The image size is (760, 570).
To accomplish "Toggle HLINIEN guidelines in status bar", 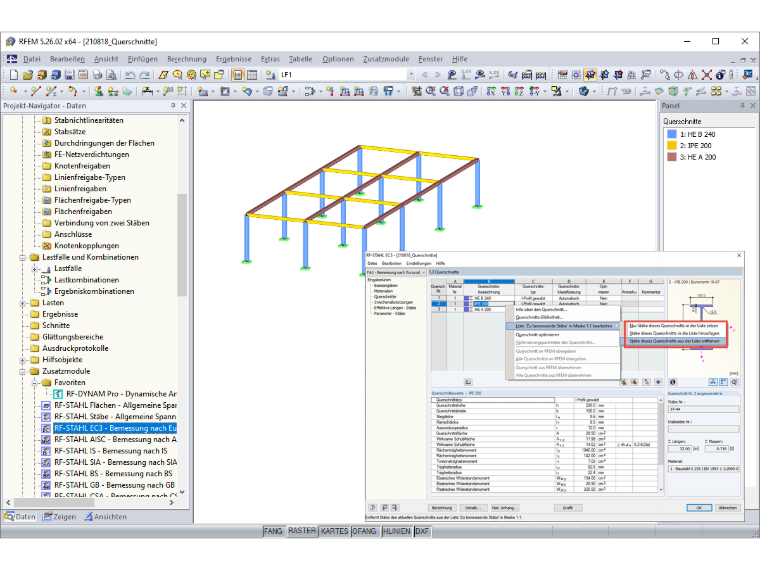I will [396, 531].
